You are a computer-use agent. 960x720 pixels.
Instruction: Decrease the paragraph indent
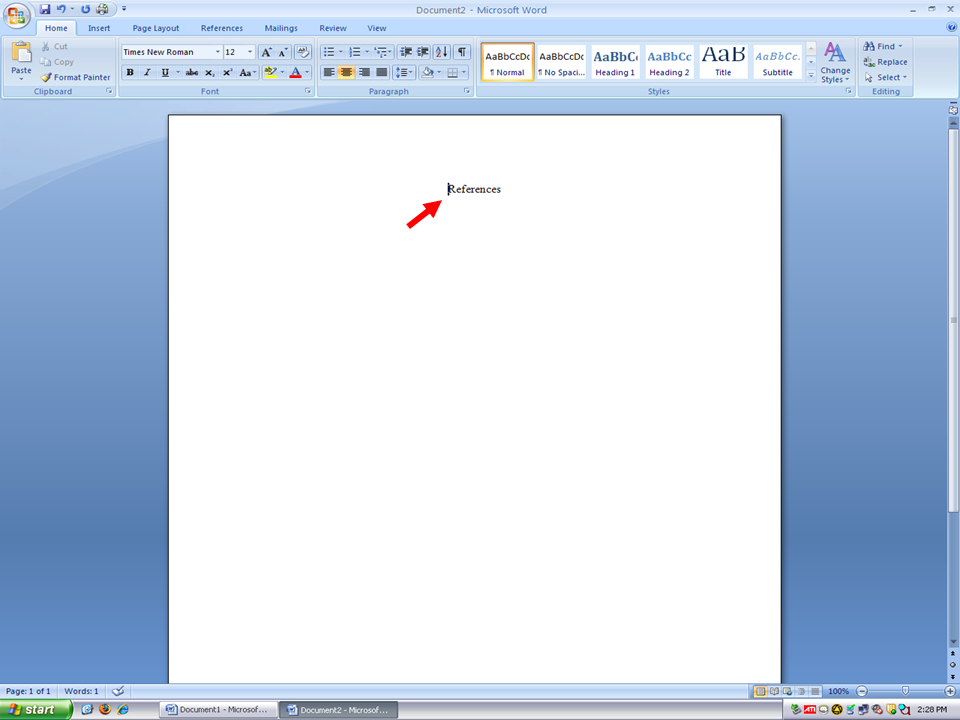(x=405, y=52)
